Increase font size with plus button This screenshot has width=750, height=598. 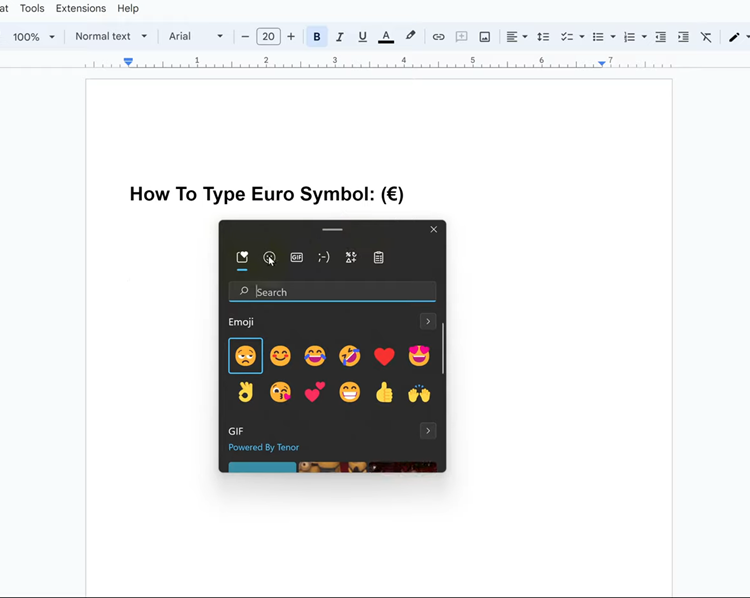(291, 37)
